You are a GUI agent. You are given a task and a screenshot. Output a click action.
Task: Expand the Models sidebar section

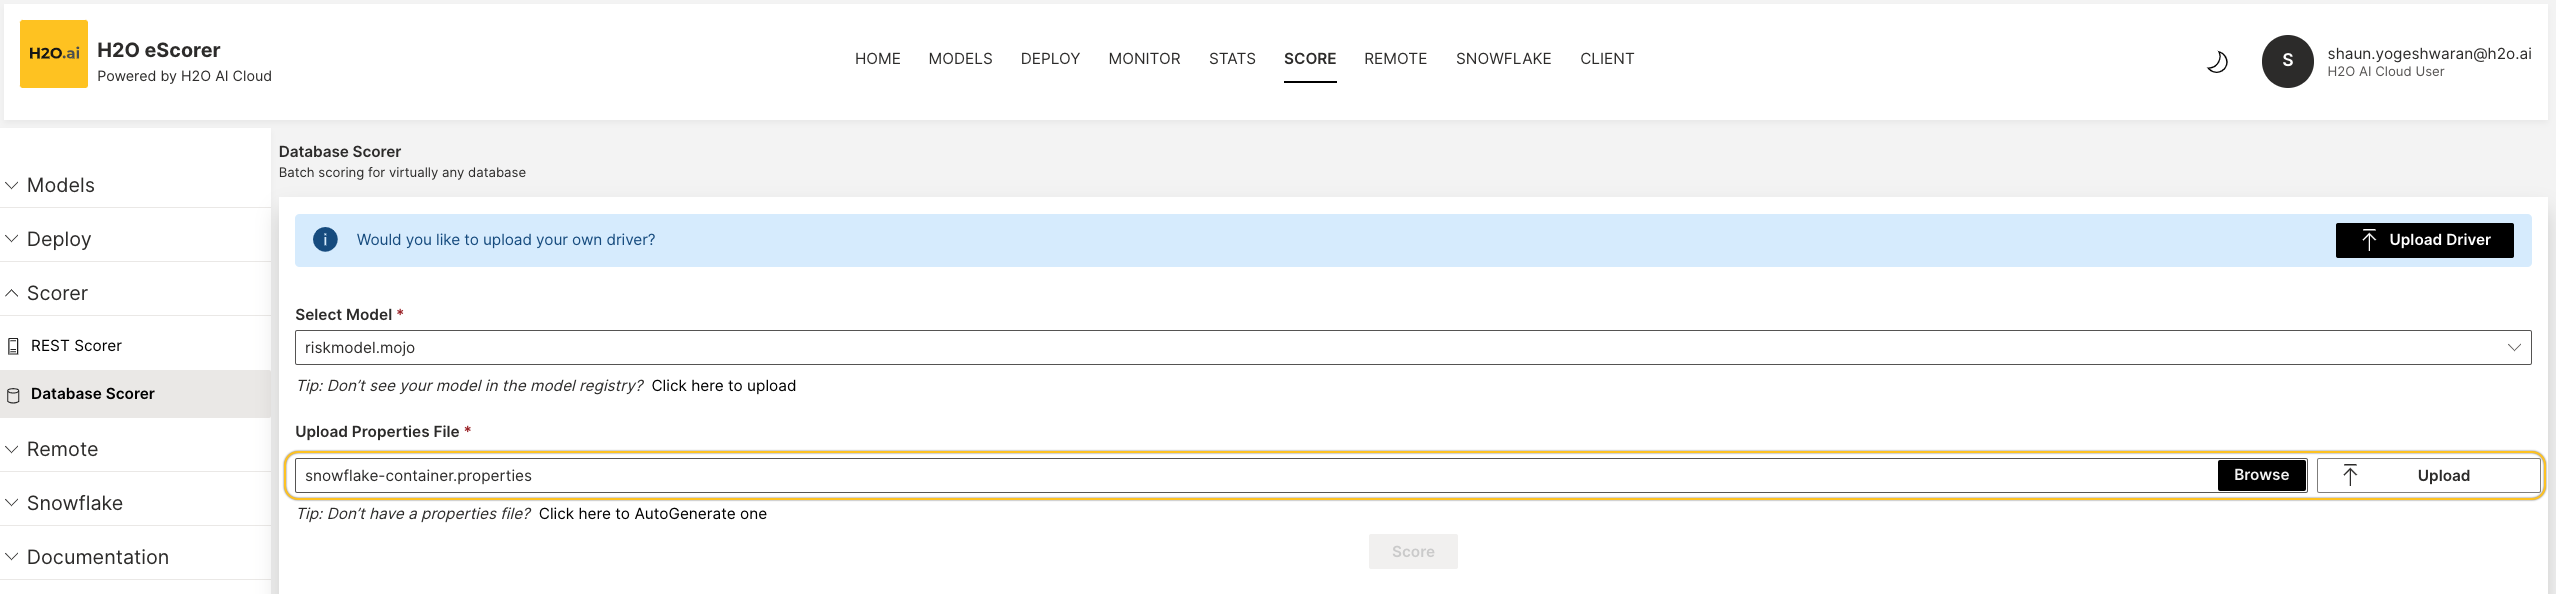(135, 185)
